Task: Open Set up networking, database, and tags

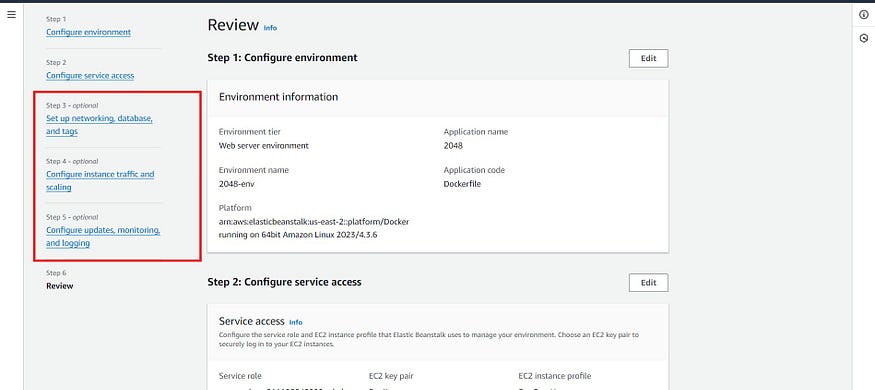Action: click(99, 125)
